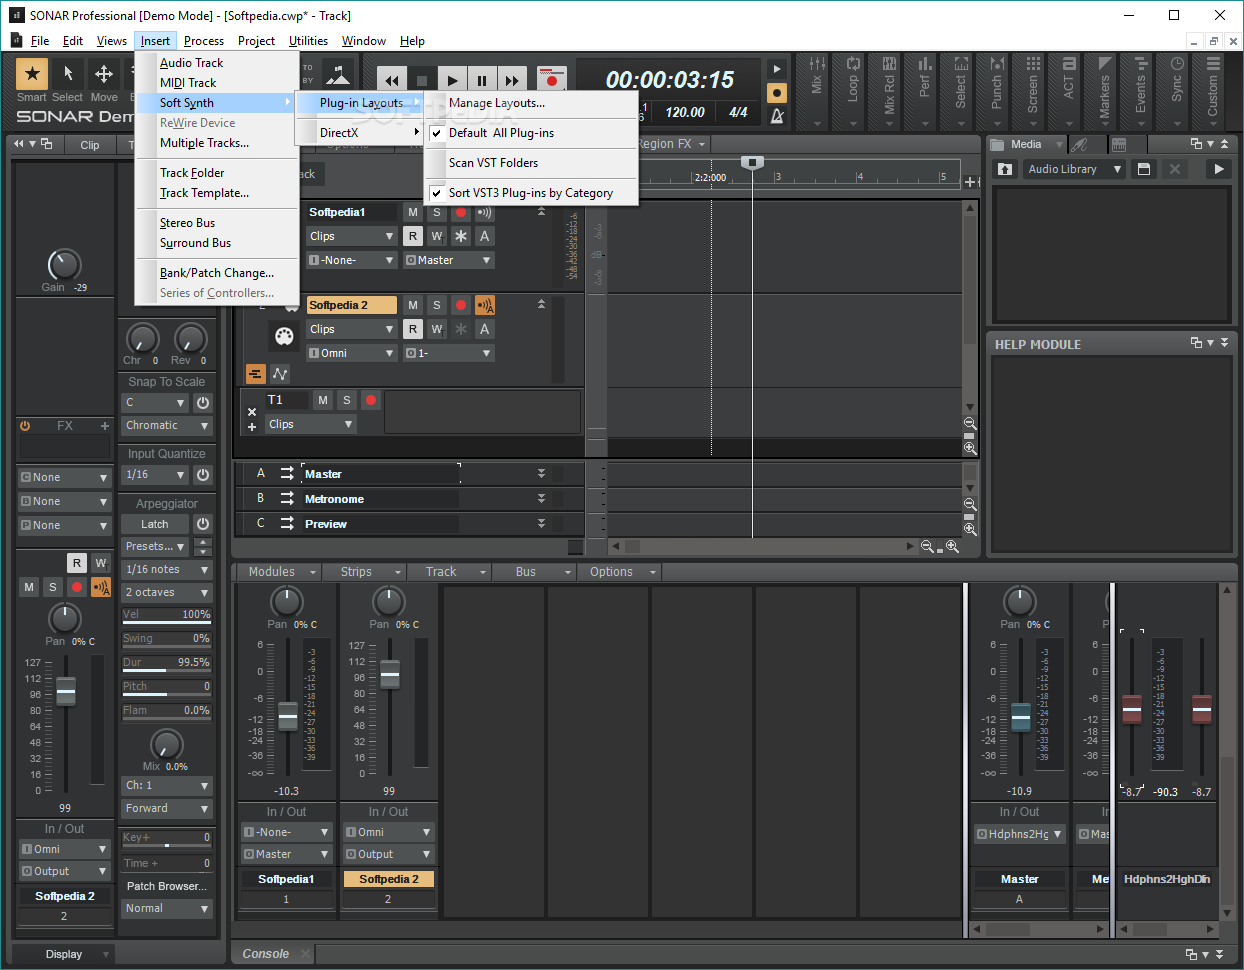
Task: Select Scan VST Folders entry
Action: 493,163
